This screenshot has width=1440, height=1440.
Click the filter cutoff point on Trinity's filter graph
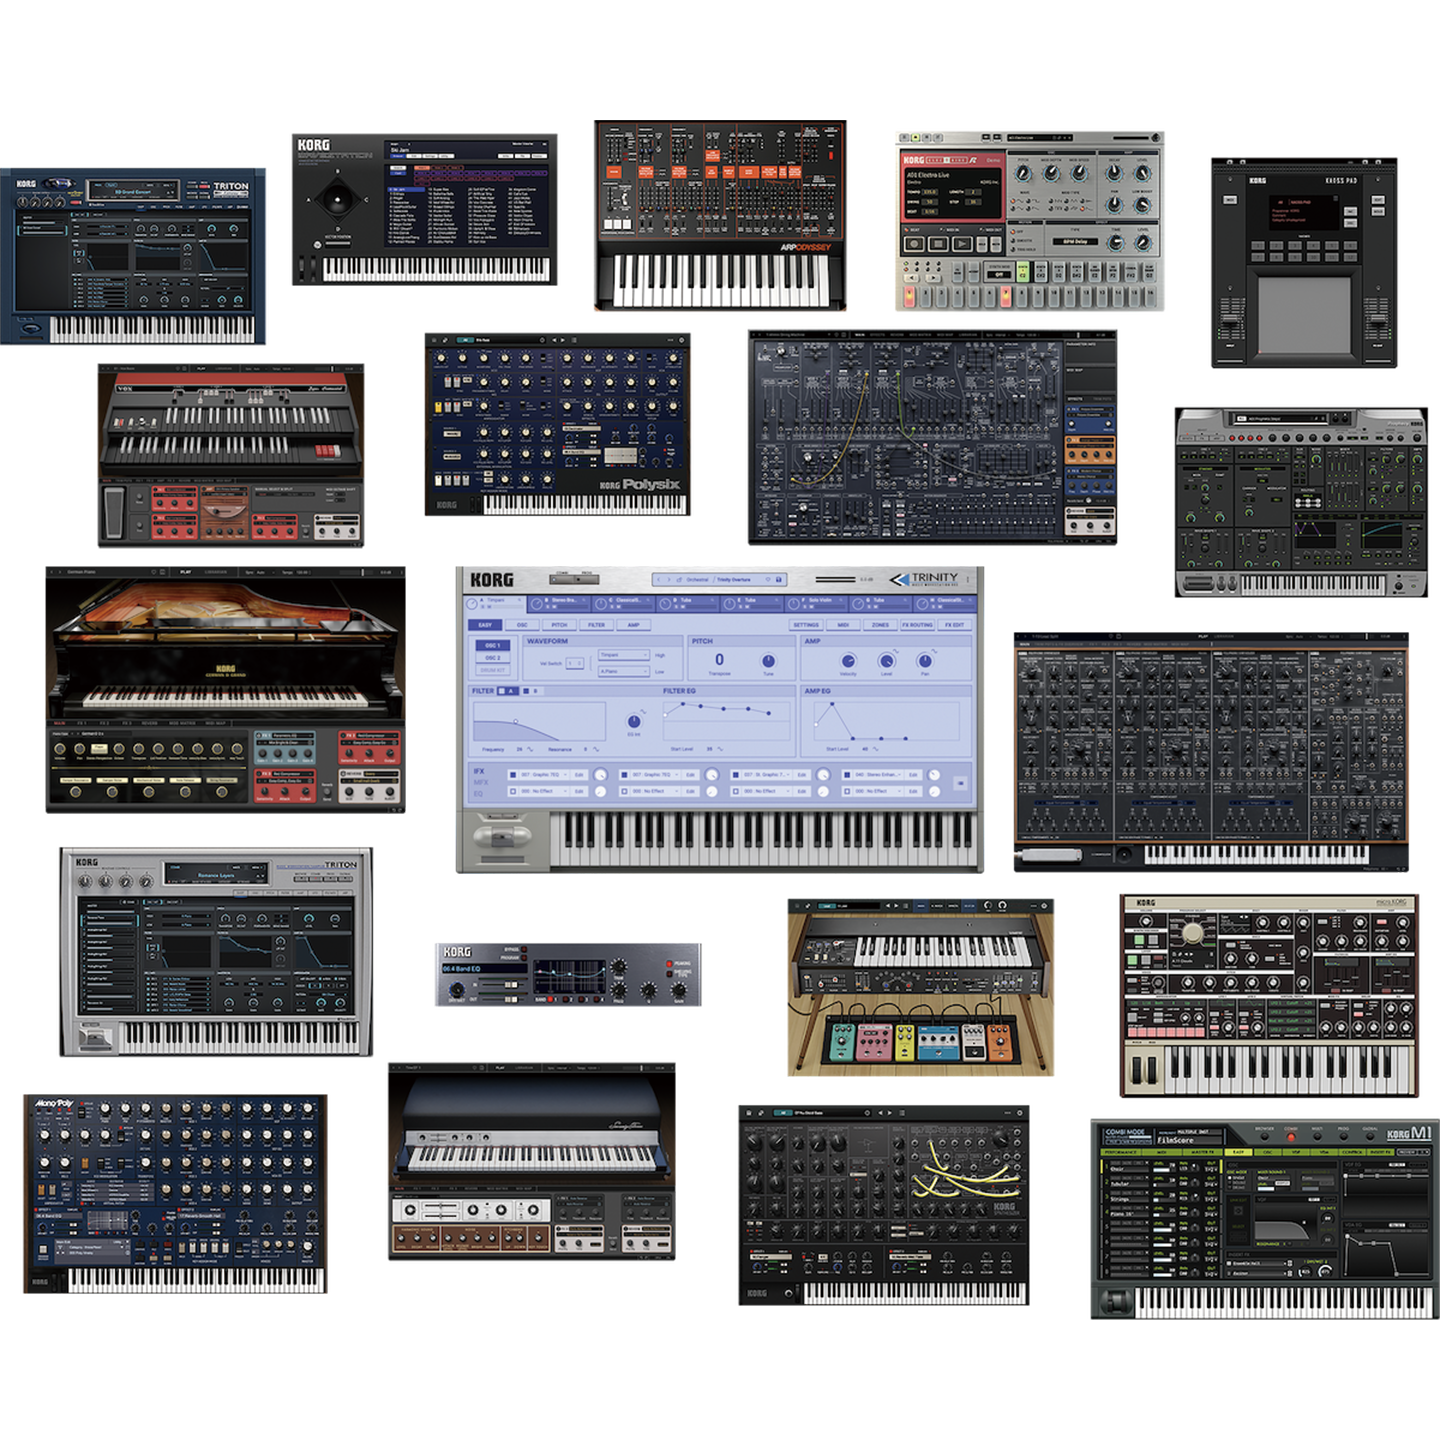pos(515,721)
